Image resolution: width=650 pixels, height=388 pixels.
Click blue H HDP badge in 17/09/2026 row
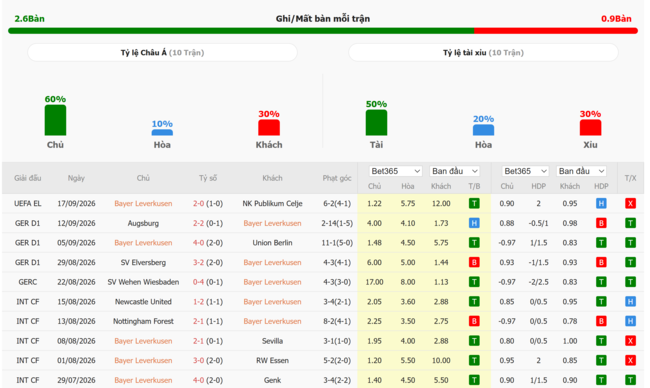click(x=601, y=204)
